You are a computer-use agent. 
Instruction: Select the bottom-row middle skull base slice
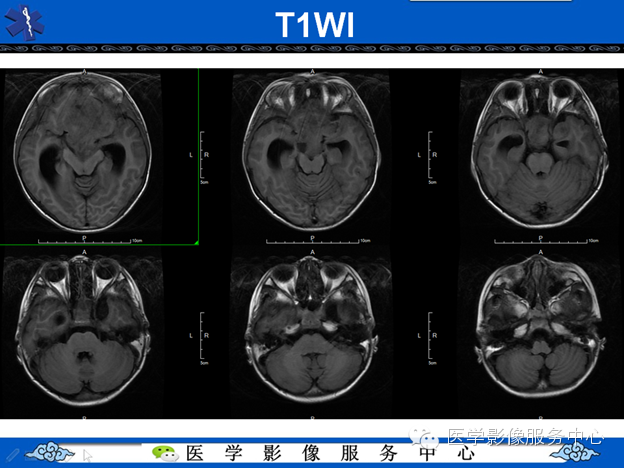point(312,330)
